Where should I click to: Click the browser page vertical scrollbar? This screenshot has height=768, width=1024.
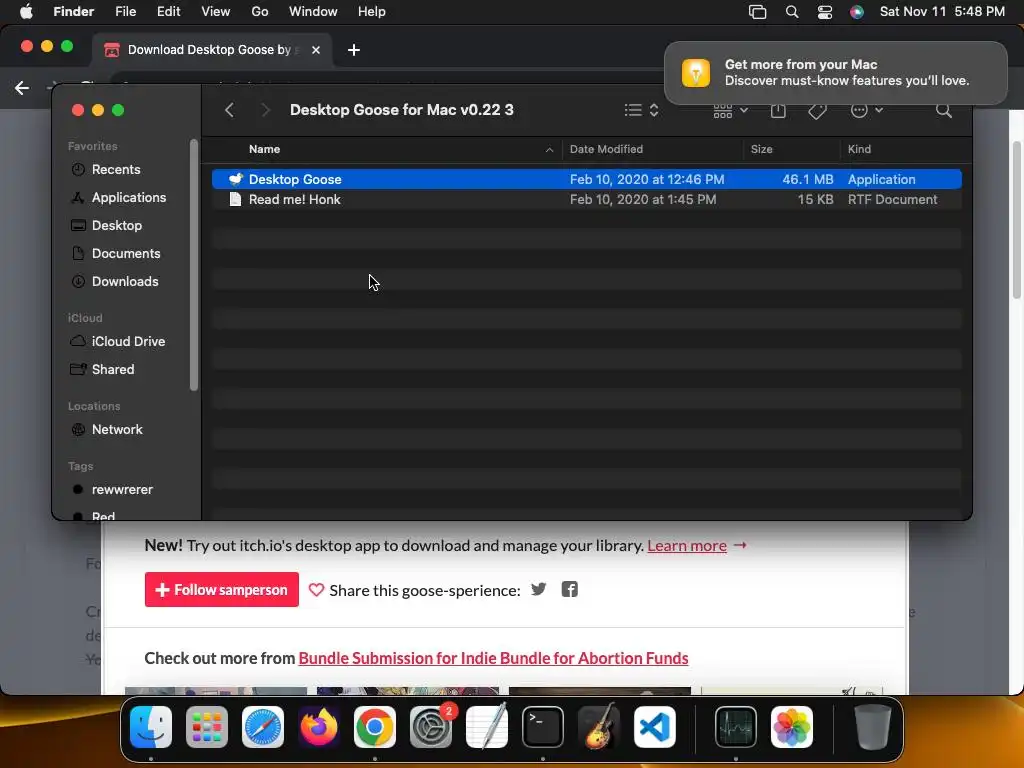point(1016,219)
